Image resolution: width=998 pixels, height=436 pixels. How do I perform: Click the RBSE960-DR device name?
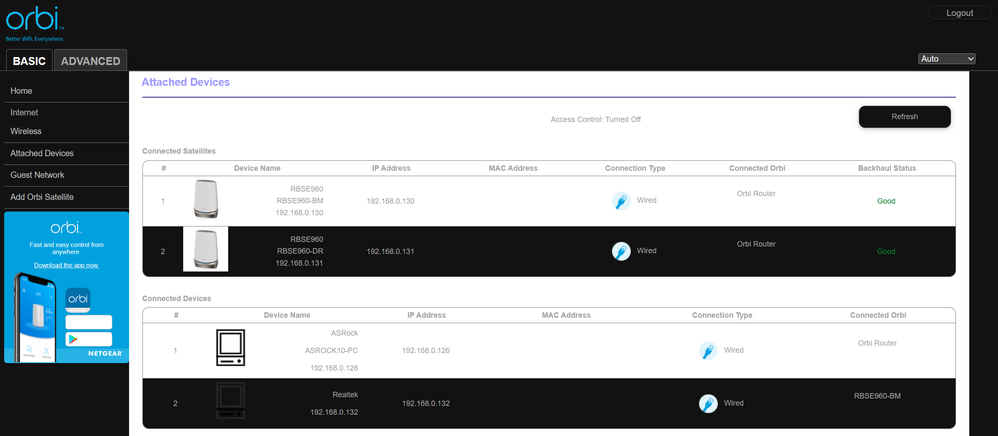pyautogui.click(x=300, y=251)
